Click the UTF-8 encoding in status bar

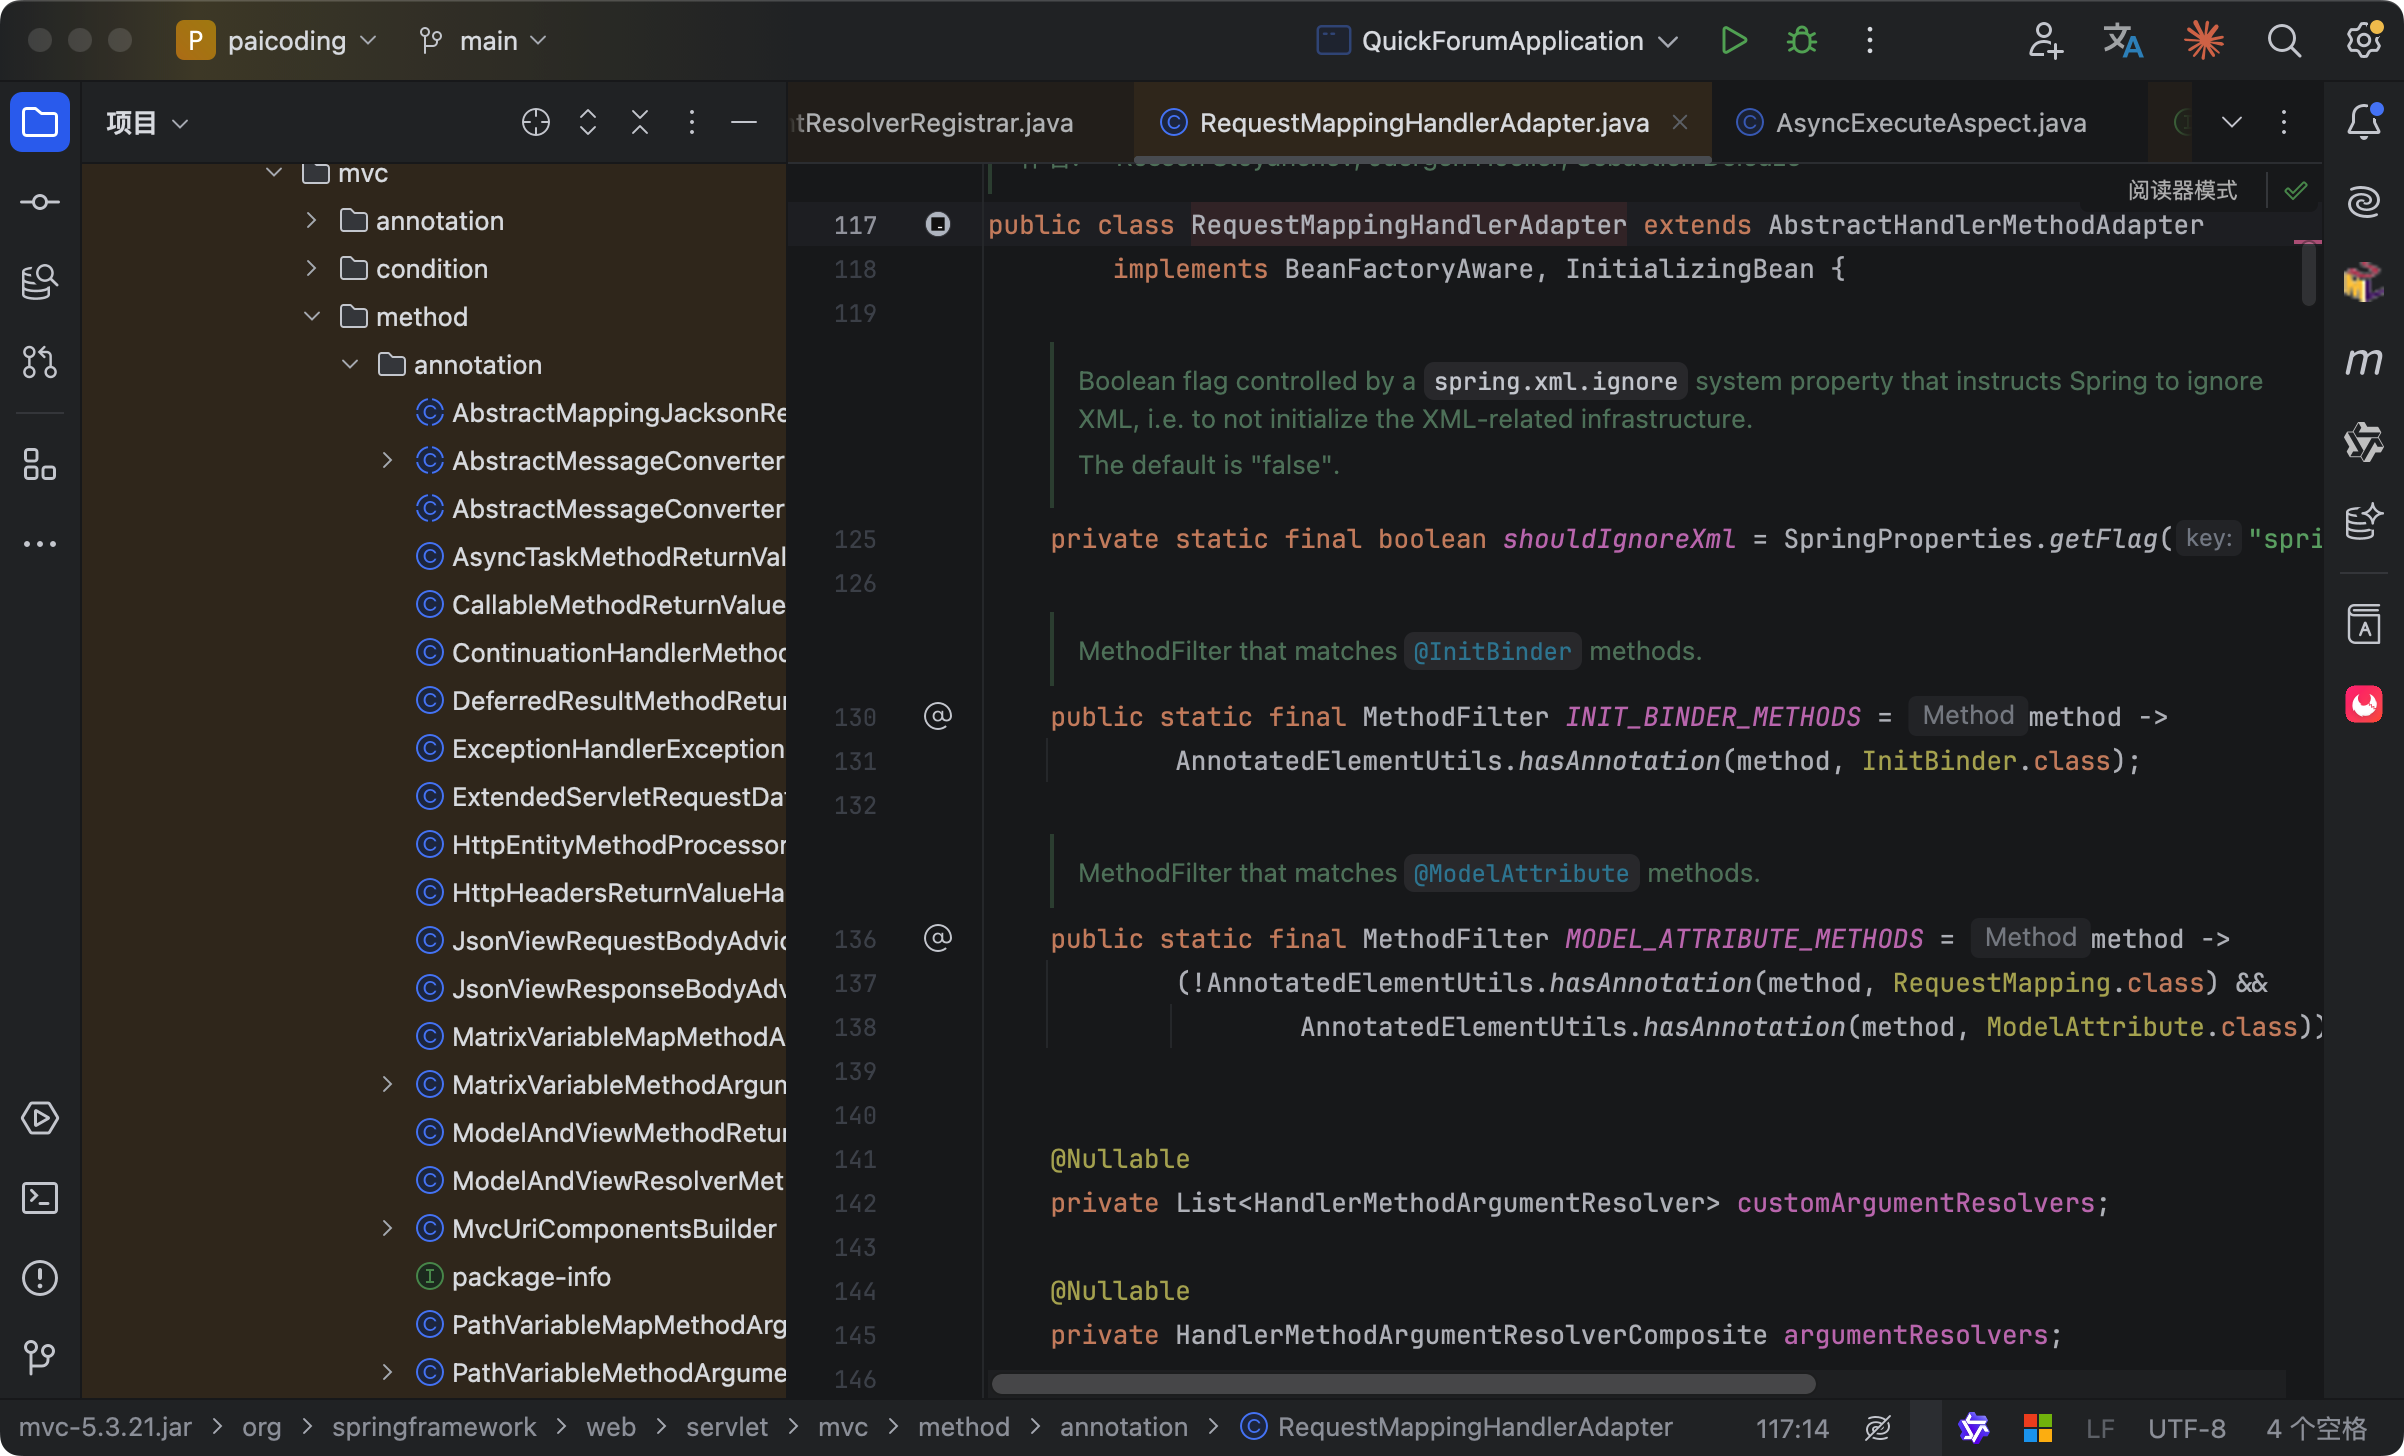click(2186, 1427)
